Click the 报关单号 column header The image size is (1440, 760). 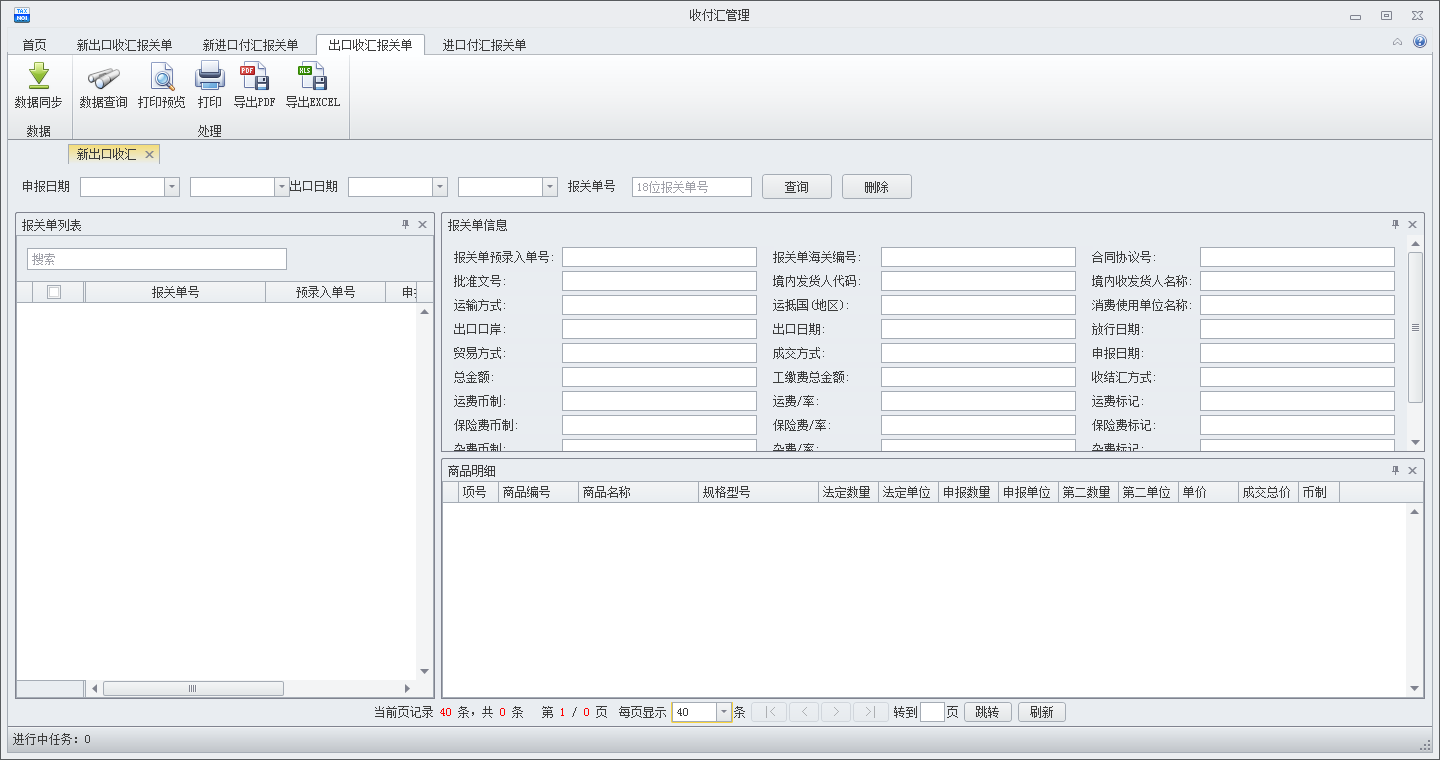pyautogui.click(x=175, y=292)
